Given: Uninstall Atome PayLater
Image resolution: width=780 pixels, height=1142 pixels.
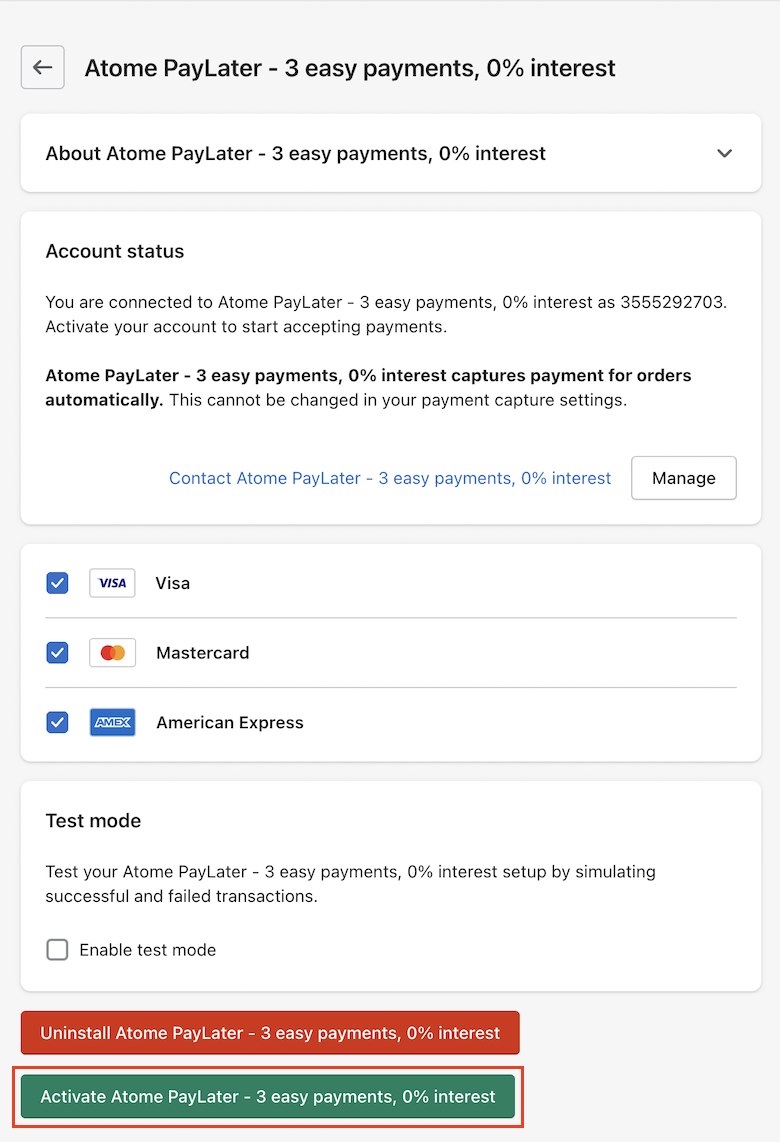Looking at the screenshot, I should (270, 1033).
